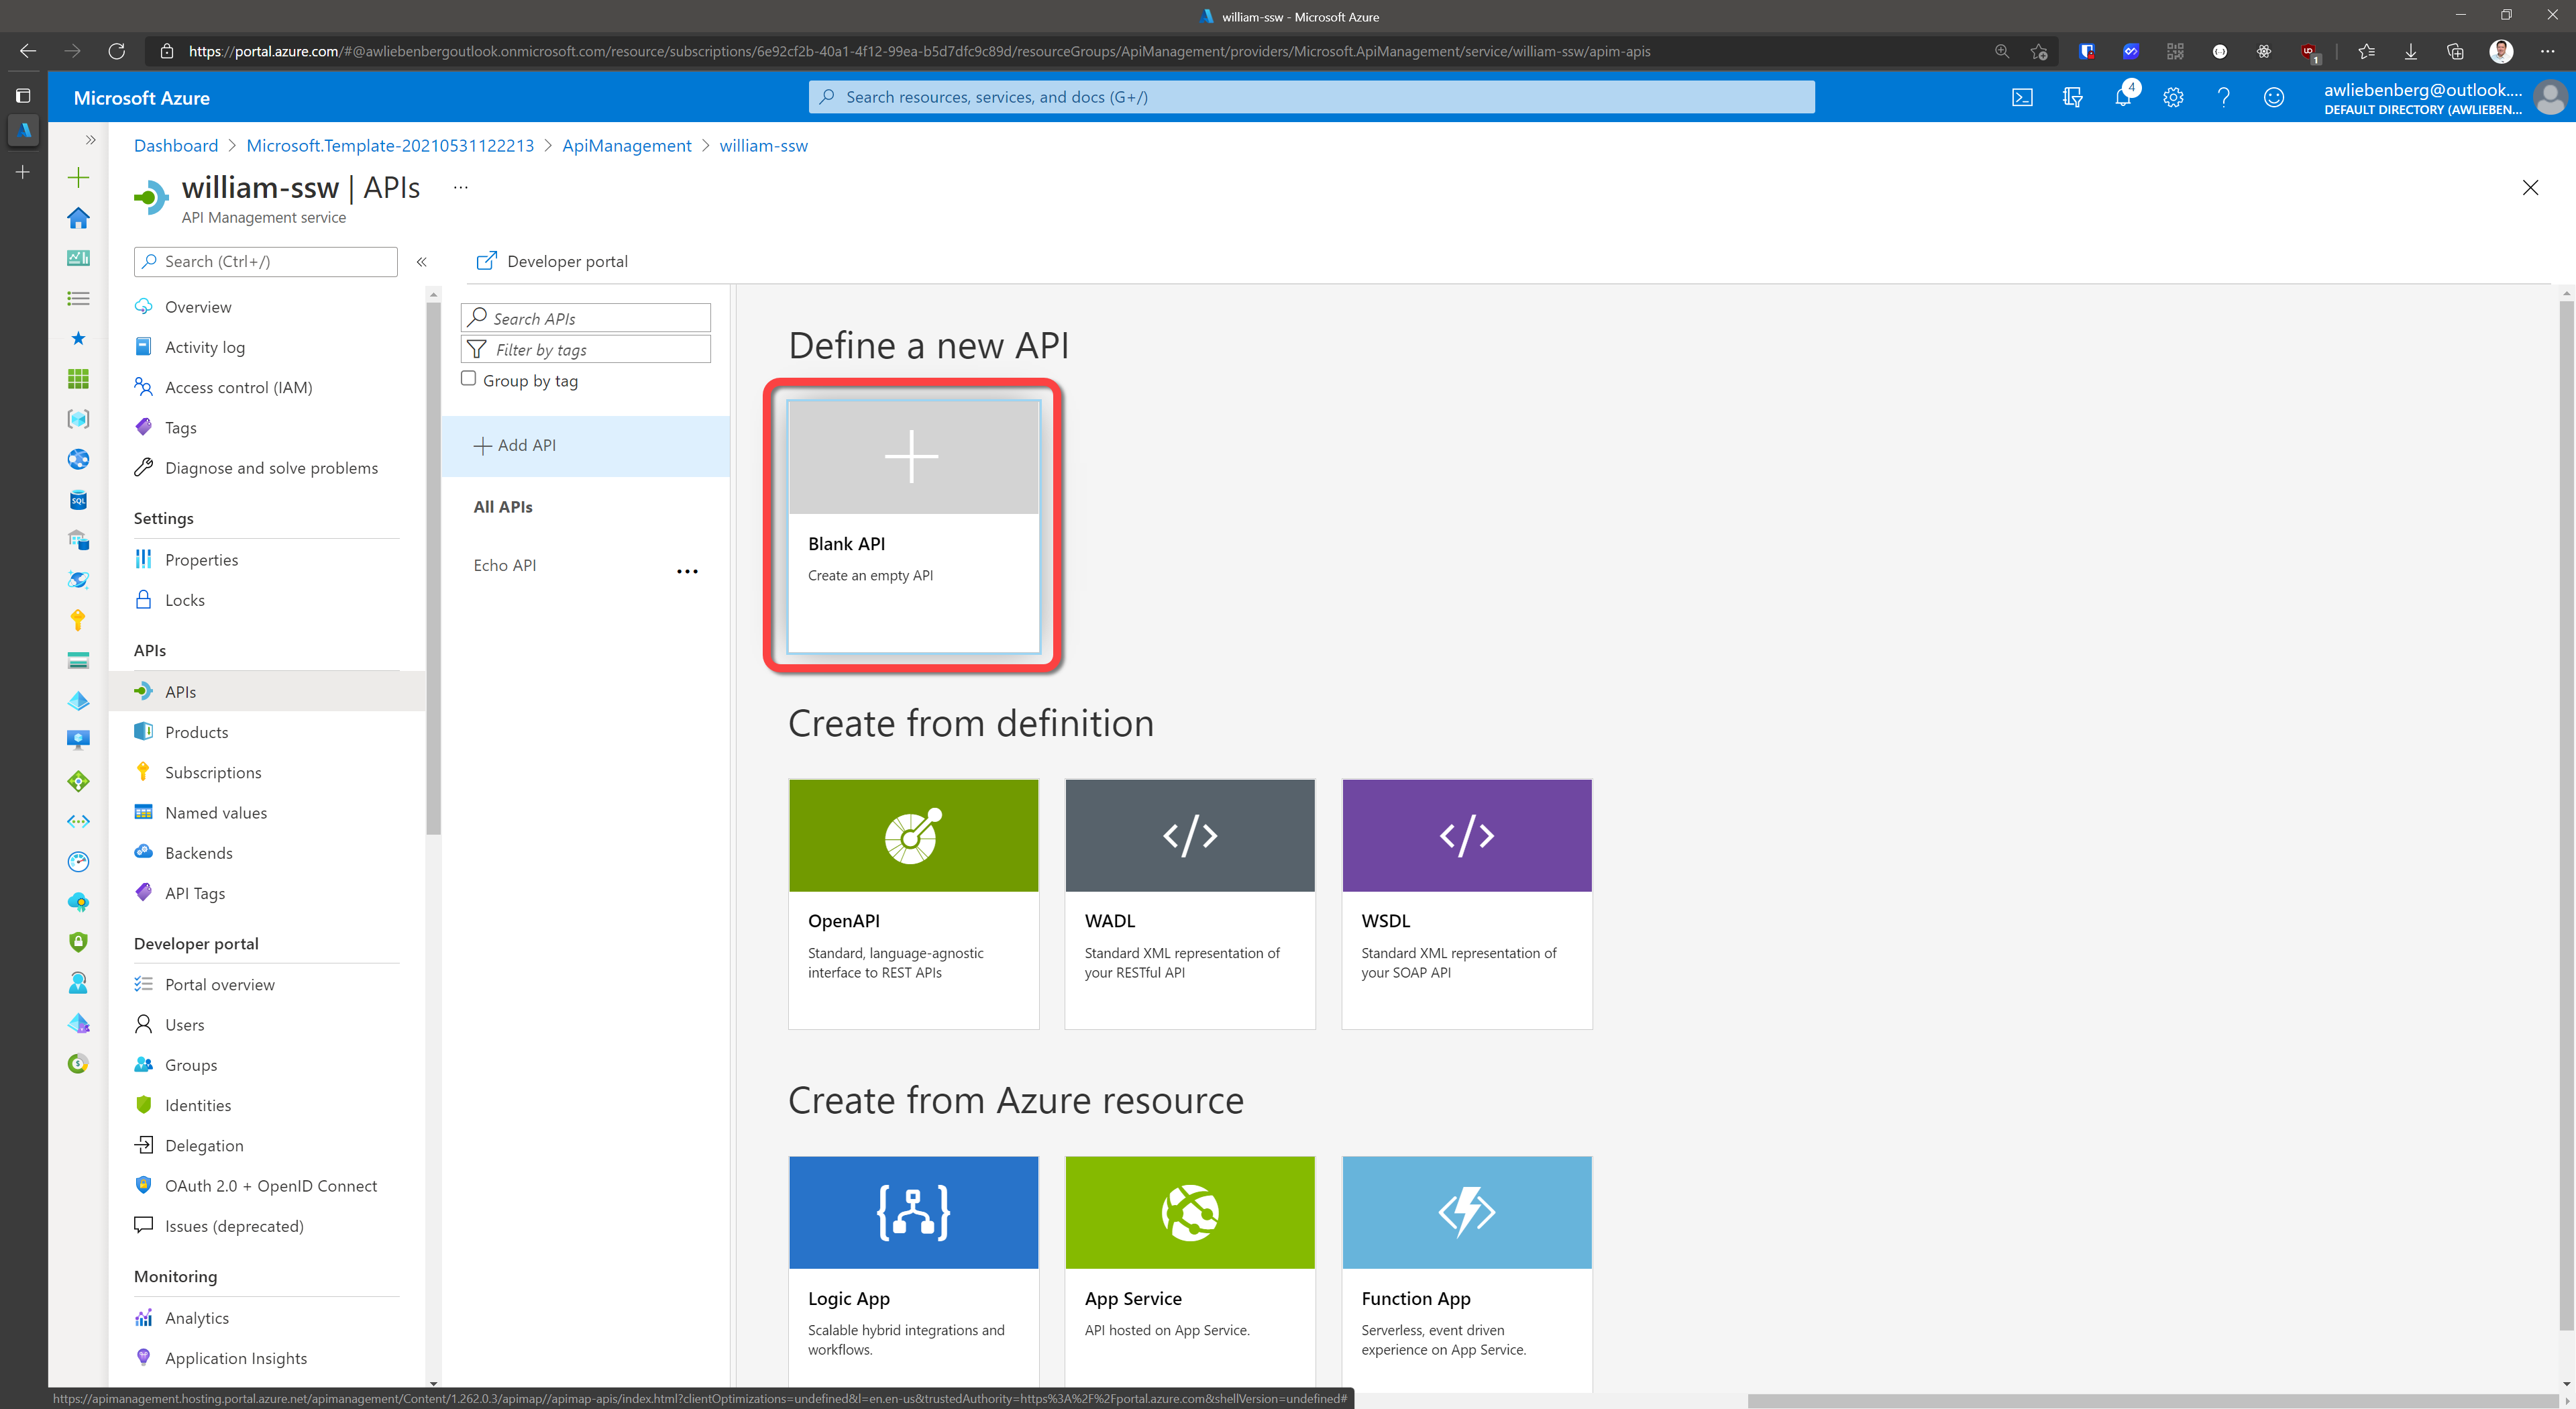Click ApiManagement breadcrumb link
This screenshot has height=1409, width=2576.
[x=626, y=146]
